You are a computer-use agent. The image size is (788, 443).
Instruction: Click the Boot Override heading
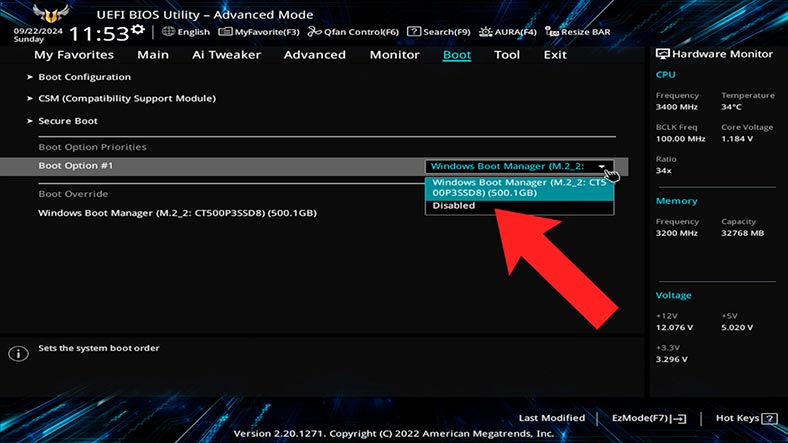[73, 194]
